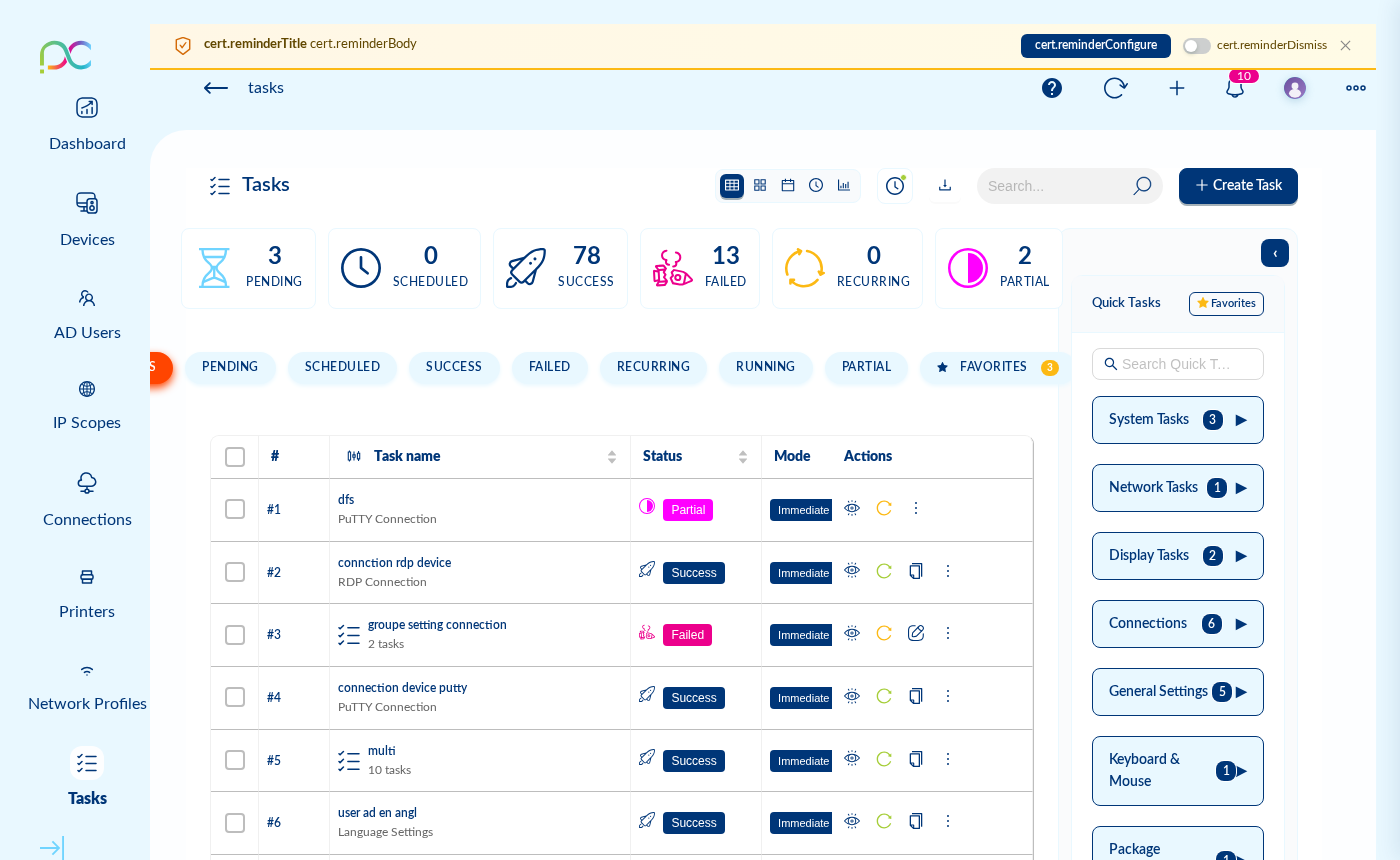View details of the 'dfs' task
The image size is (1400, 860).
coord(852,508)
